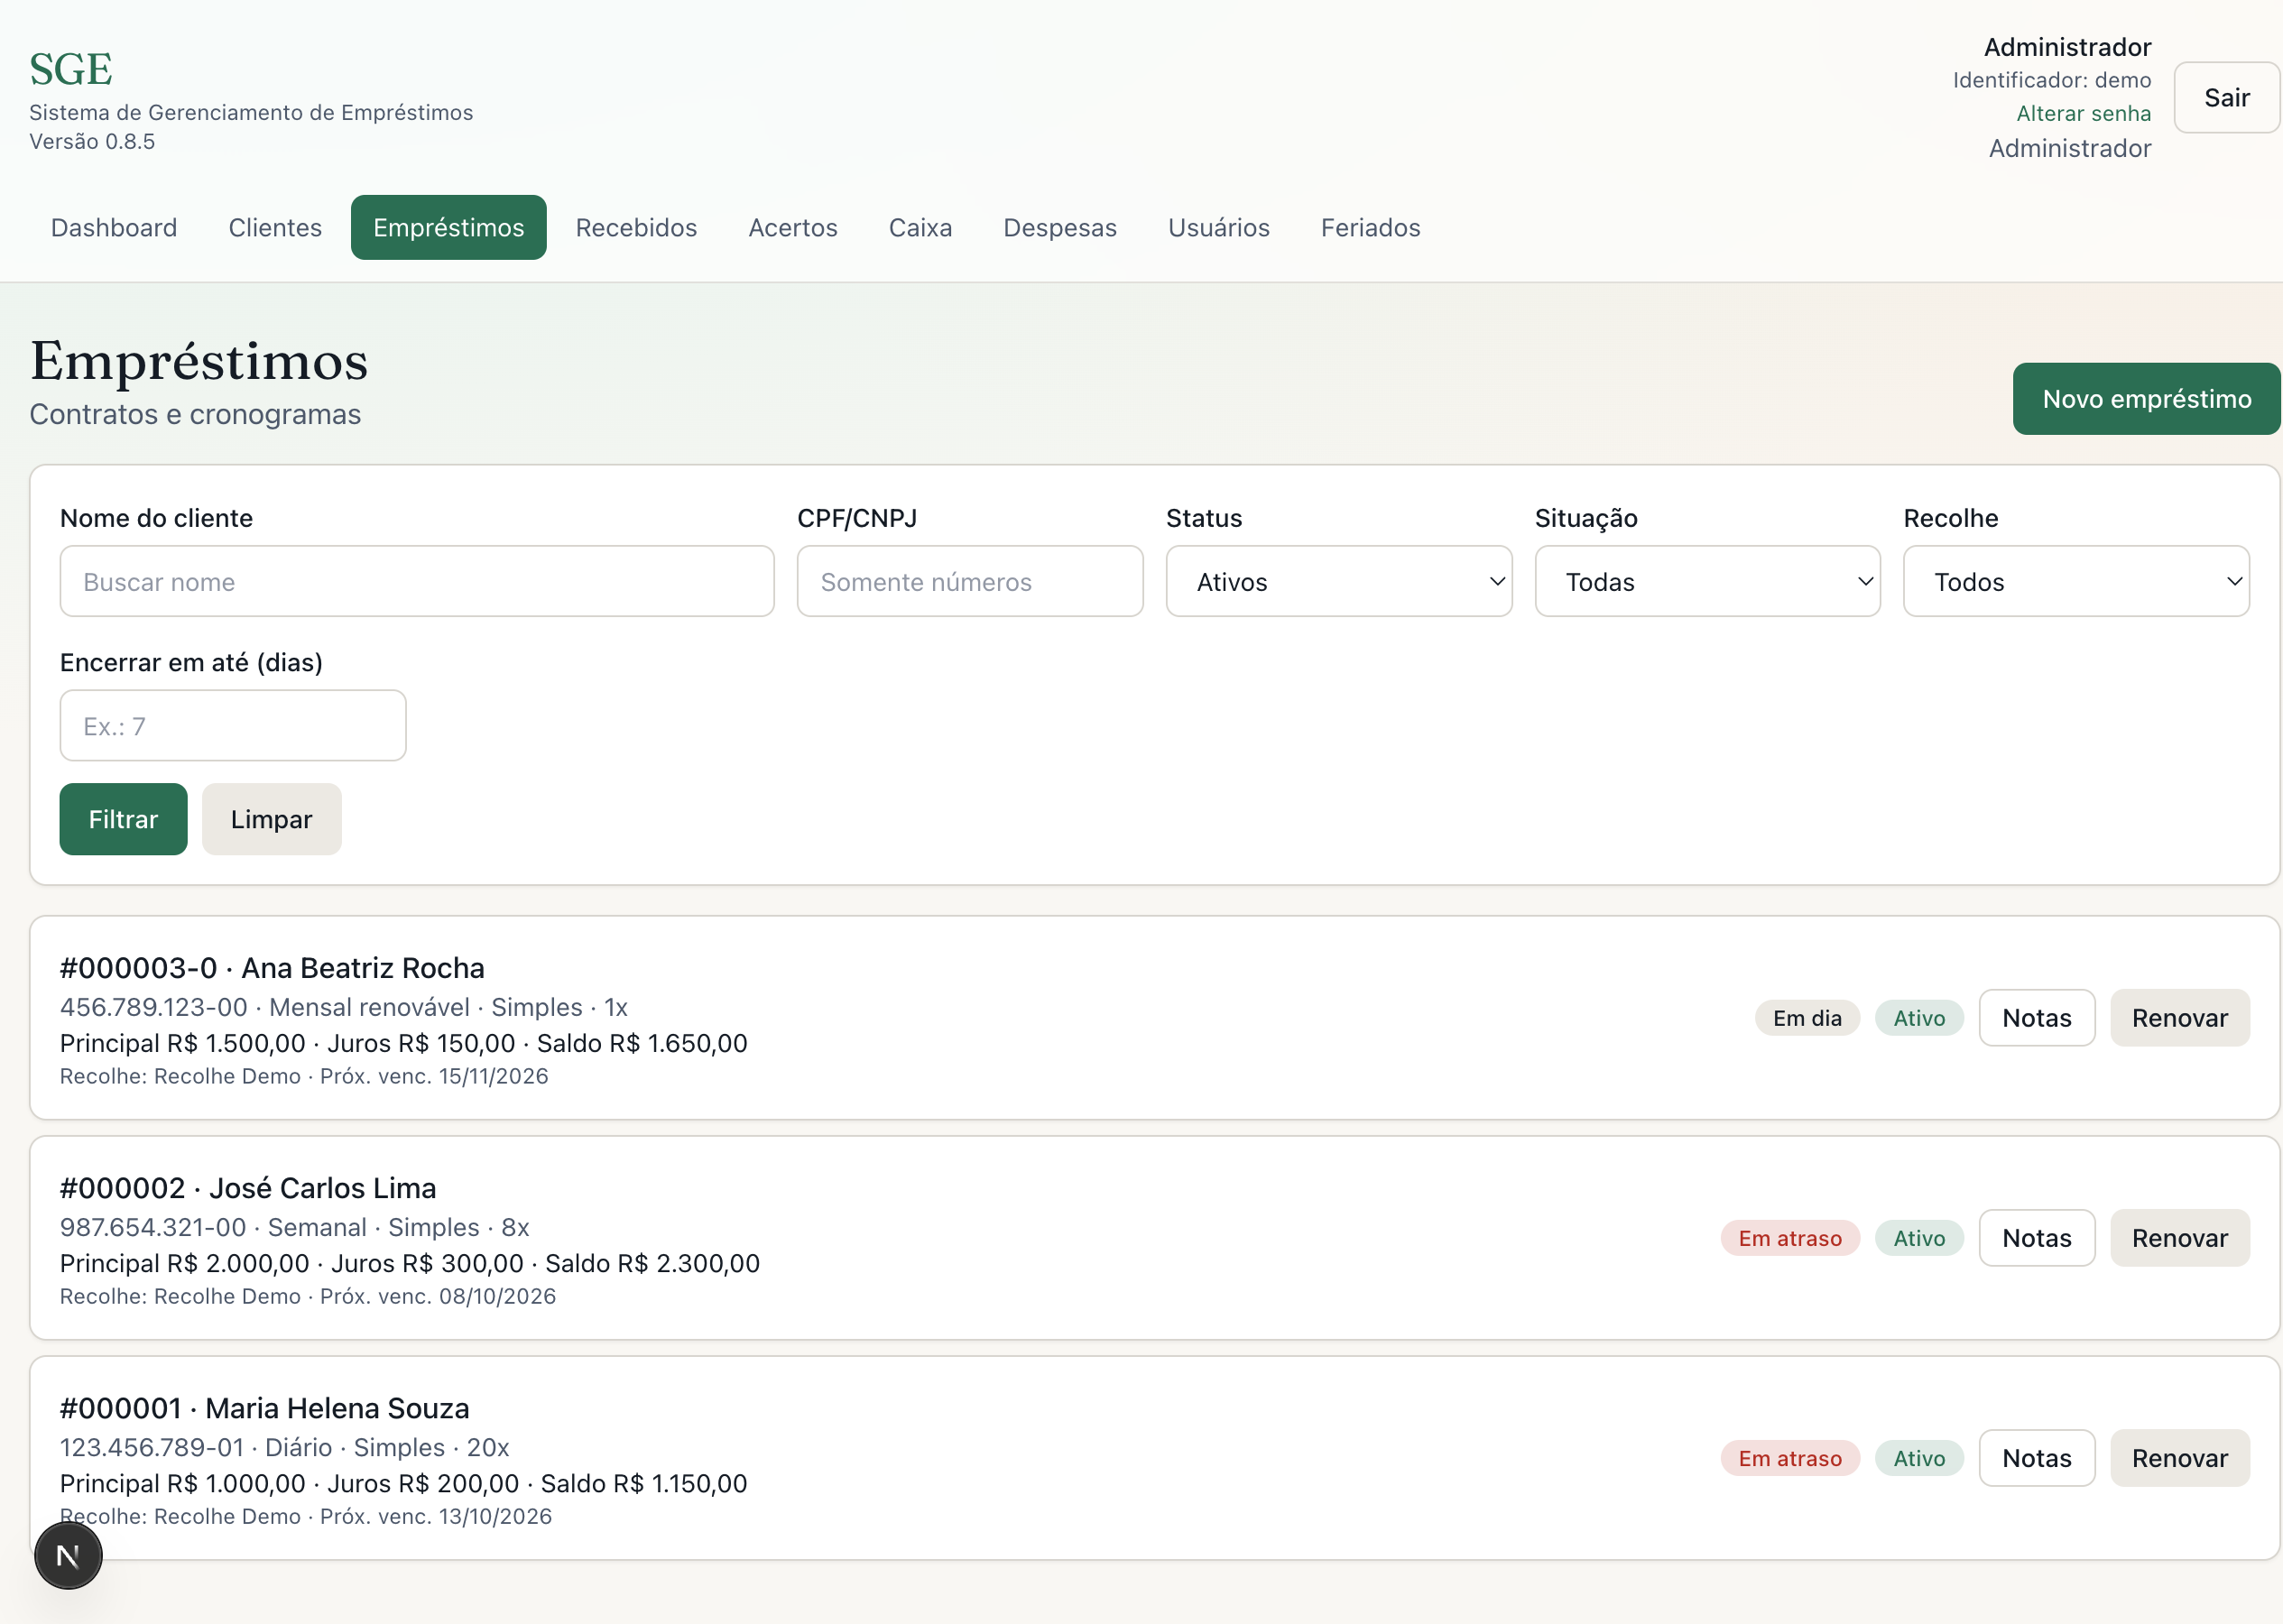Screen dimensions: 2283x1624
Task: Open Notas for Maria Helena Souza loan
Action: coord(2037,1458)
